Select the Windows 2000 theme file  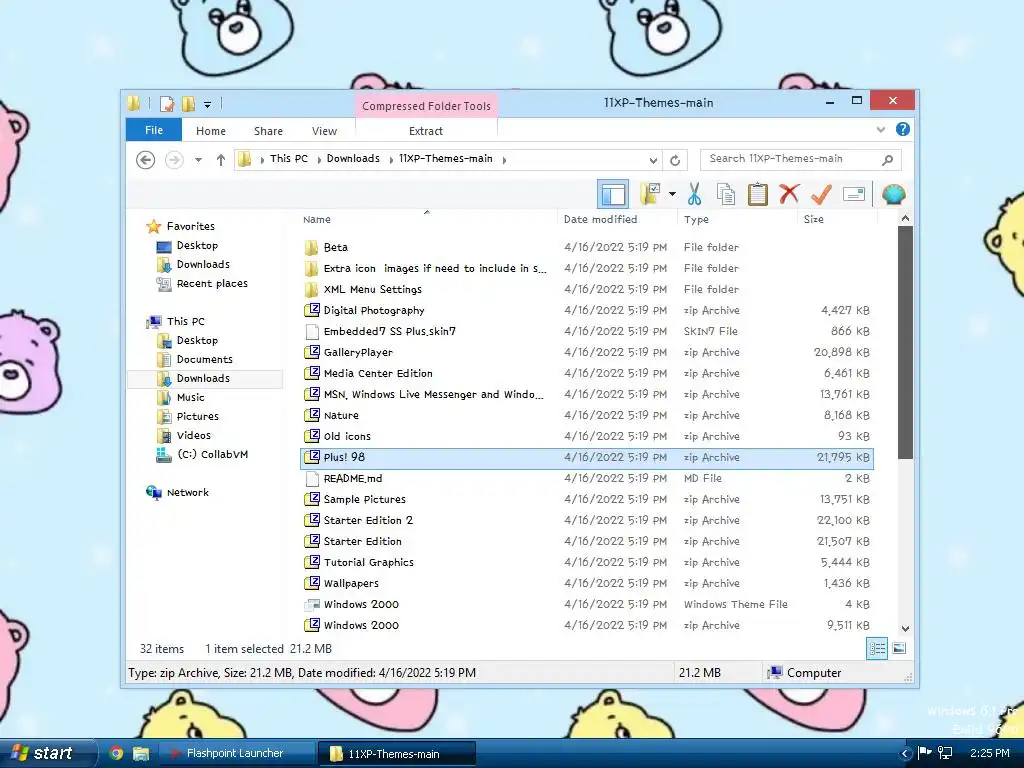coord(586,604)
